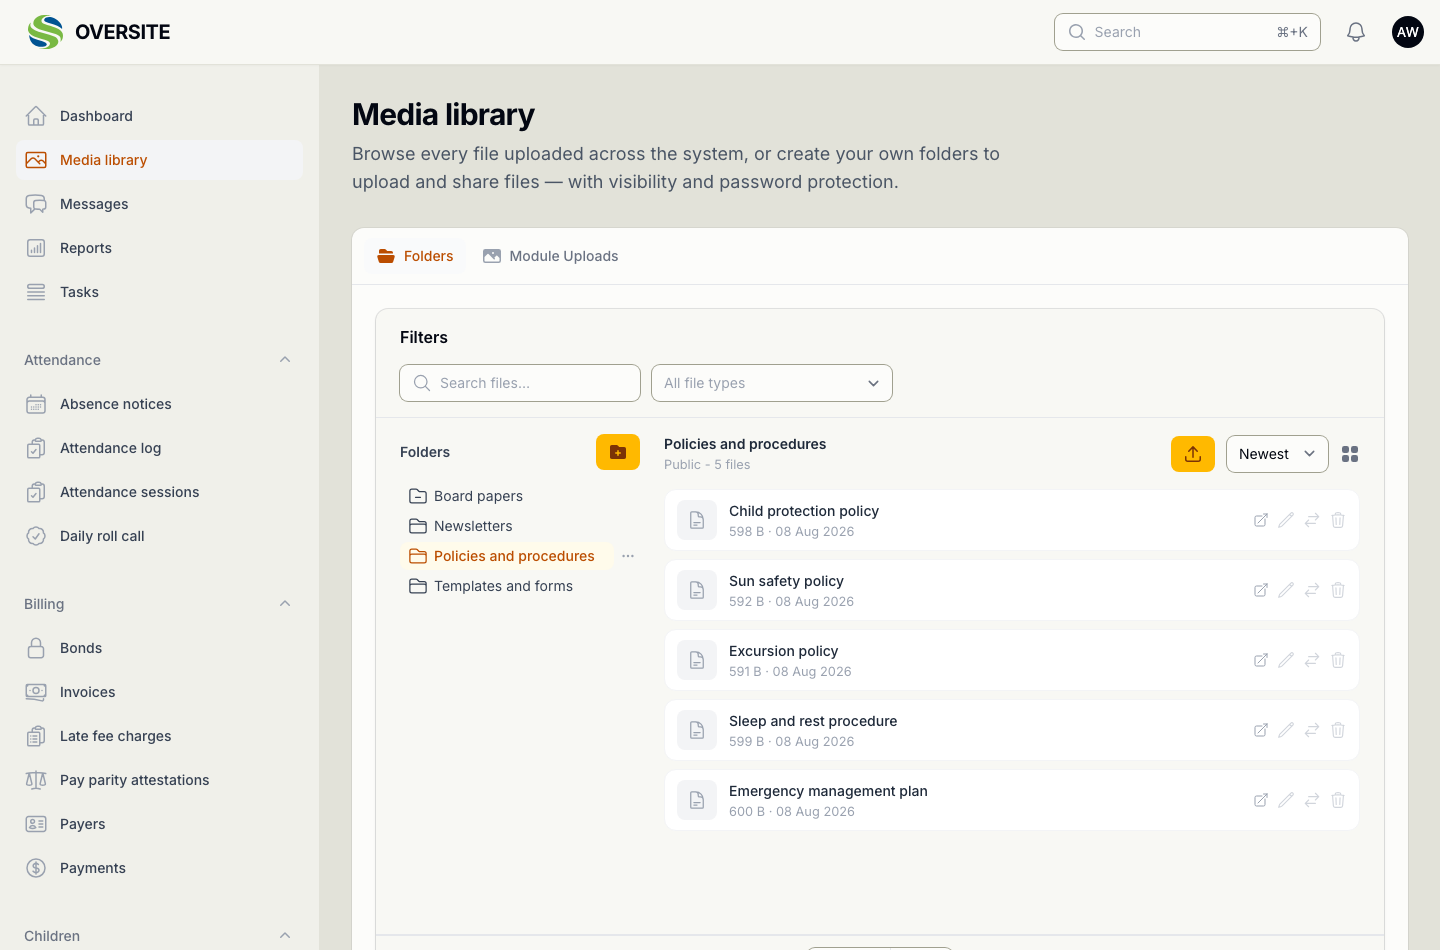Open Invoices billing page
This screenshot has height=950, width=1440.
point(160,692)
